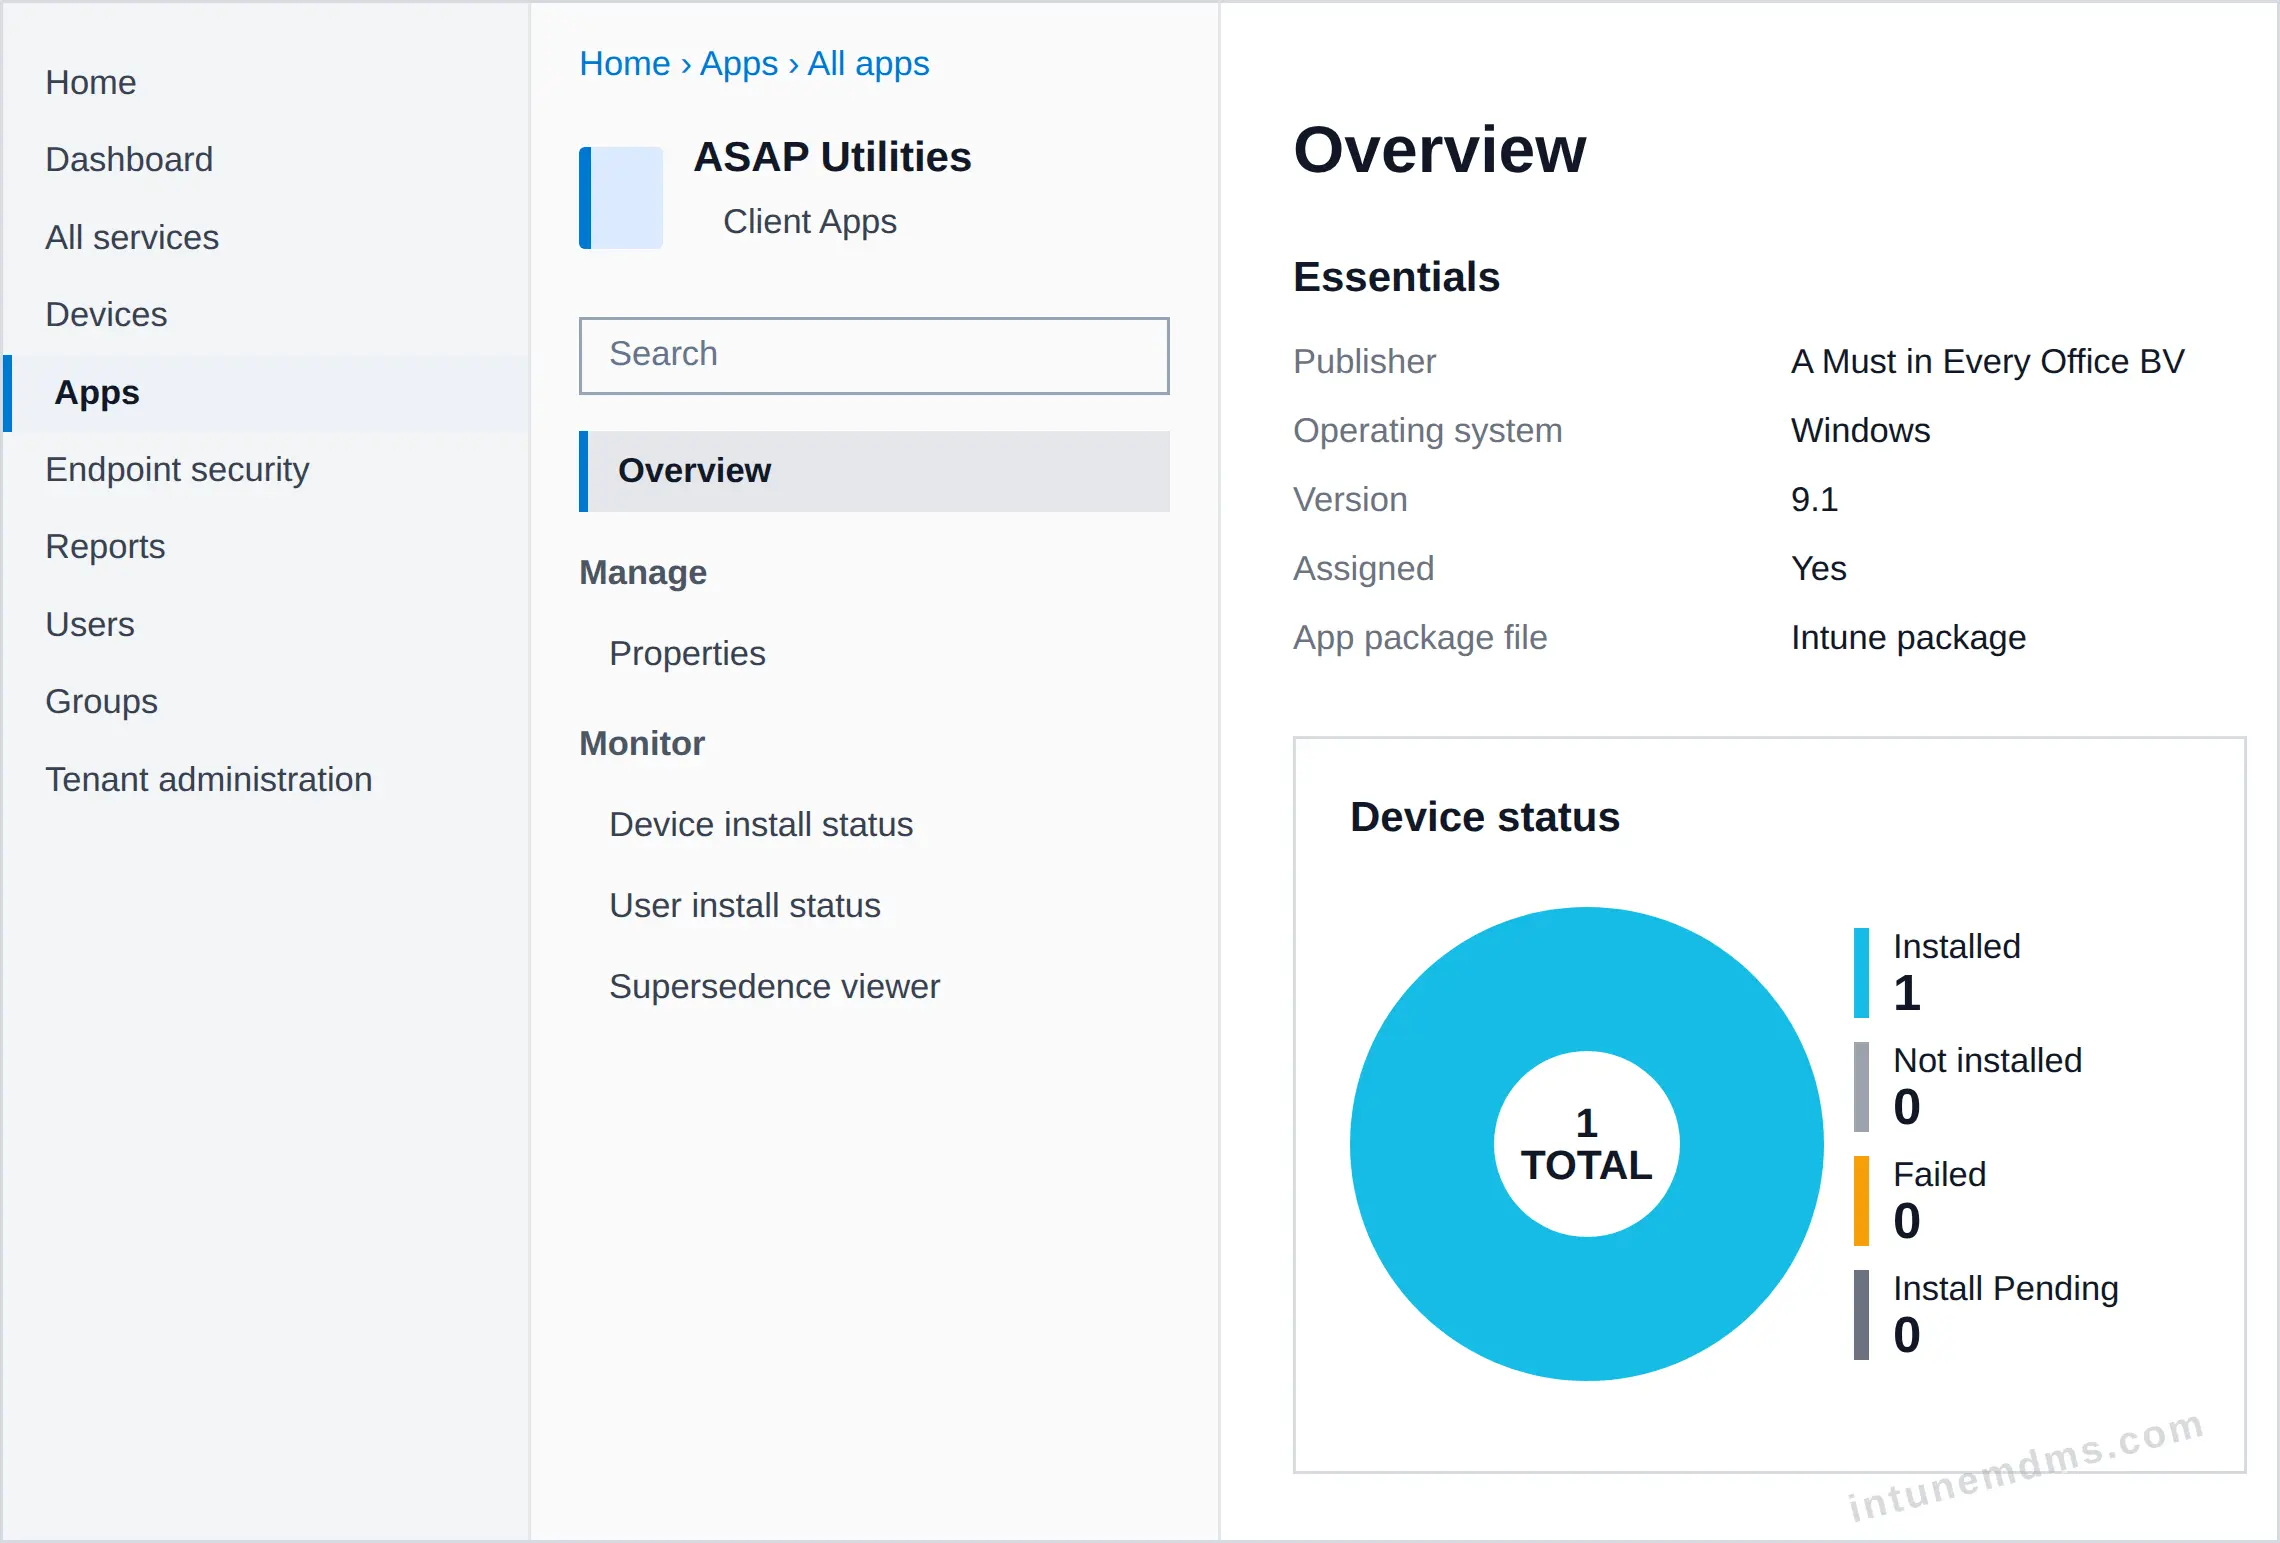The height and width of the screenshot is (1543, 2280).
Task: Open User install status
Action: 745,905
